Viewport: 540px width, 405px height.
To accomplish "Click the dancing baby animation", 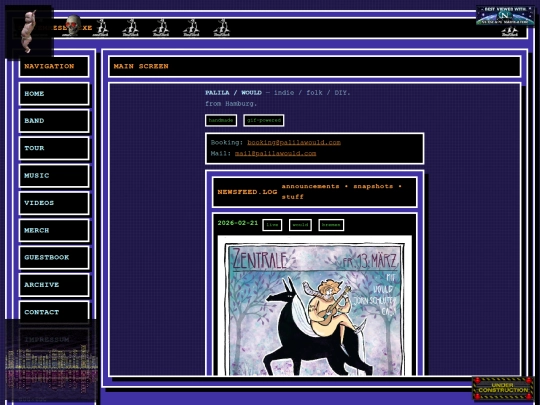I will click(x=29, y=32).
